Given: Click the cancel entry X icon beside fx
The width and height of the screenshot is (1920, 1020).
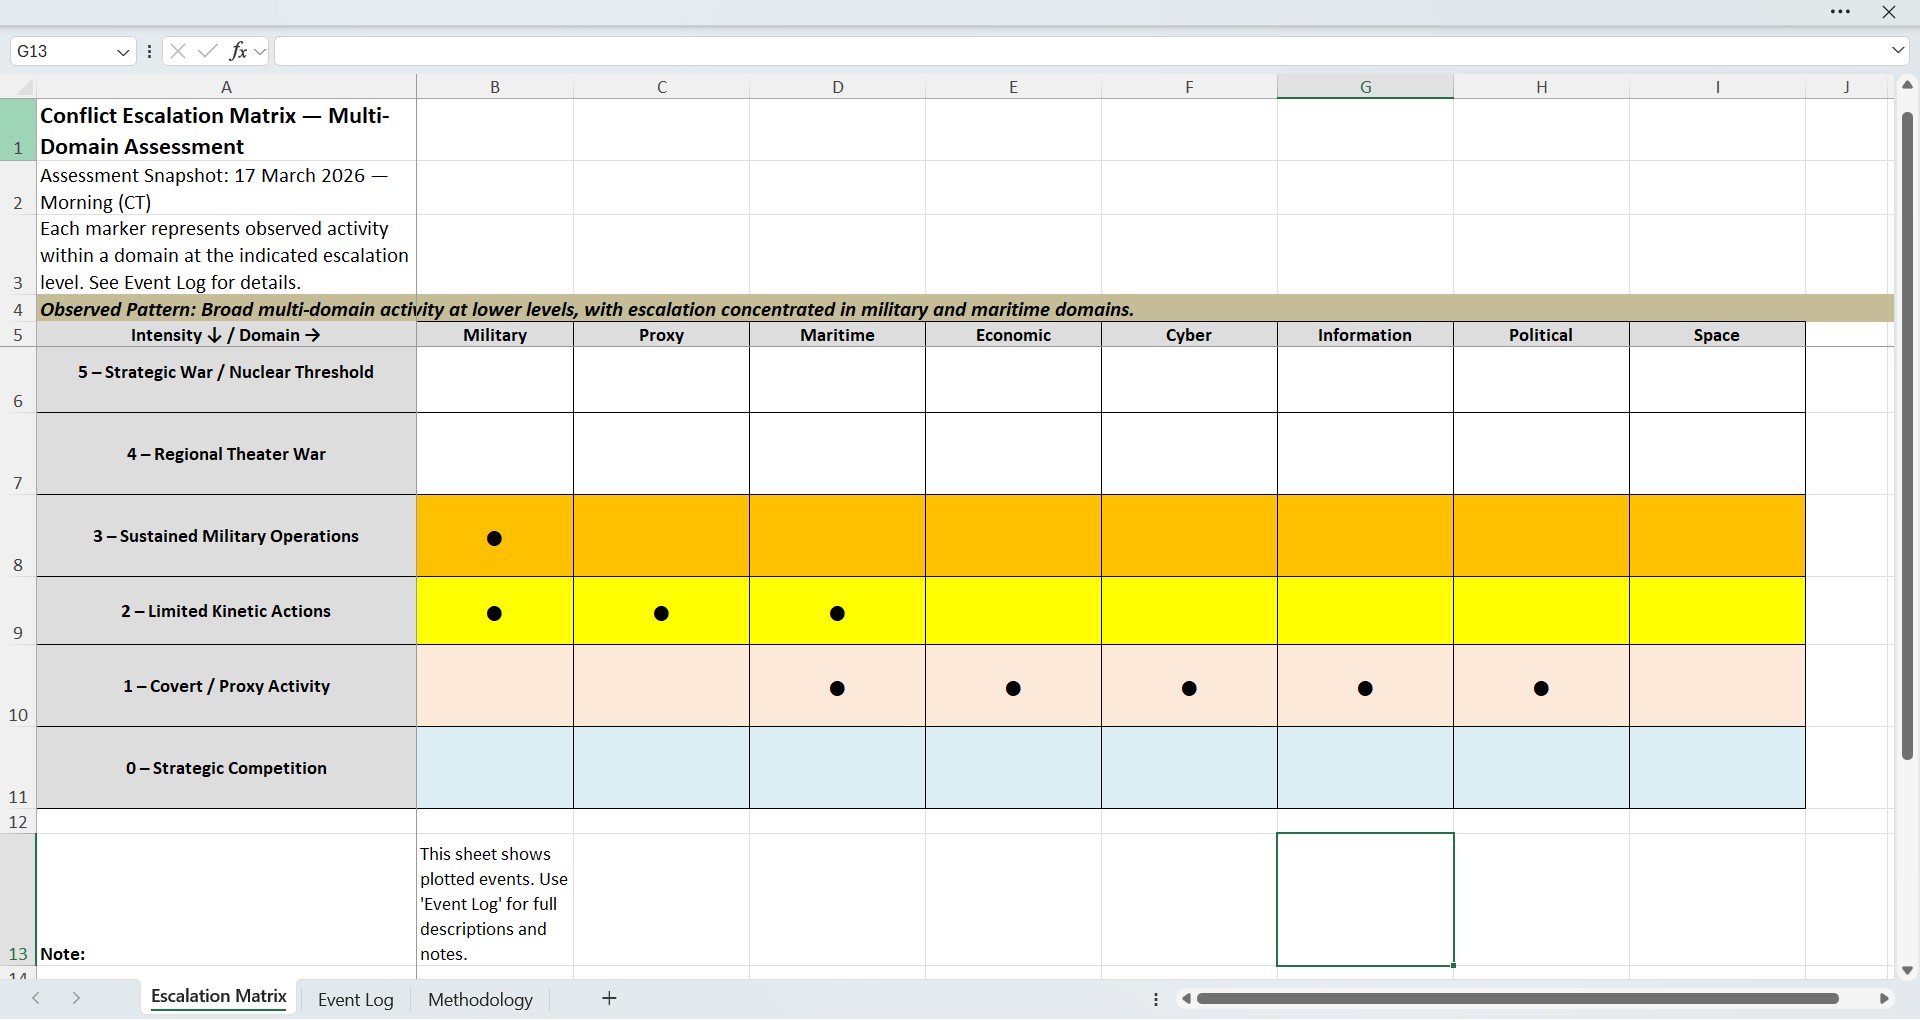Looking at the screenshot, I should (177, 50).
